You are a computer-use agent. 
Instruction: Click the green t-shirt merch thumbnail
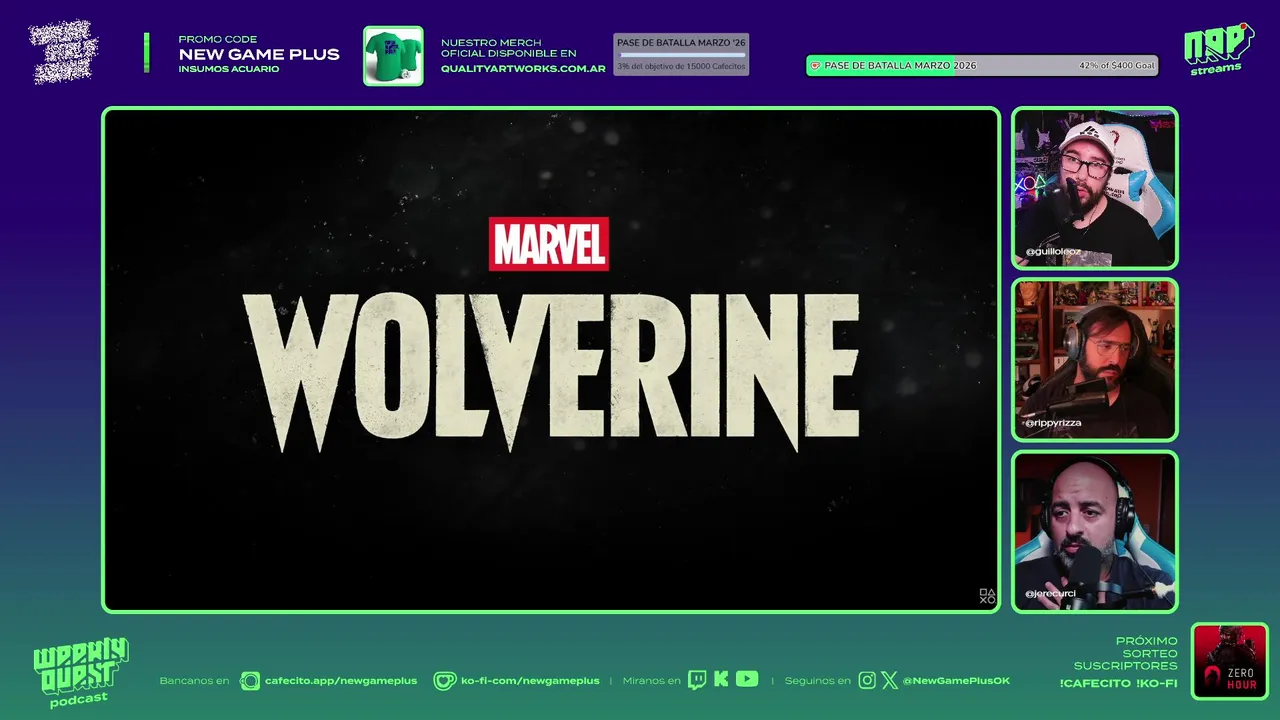pos(393,56)
